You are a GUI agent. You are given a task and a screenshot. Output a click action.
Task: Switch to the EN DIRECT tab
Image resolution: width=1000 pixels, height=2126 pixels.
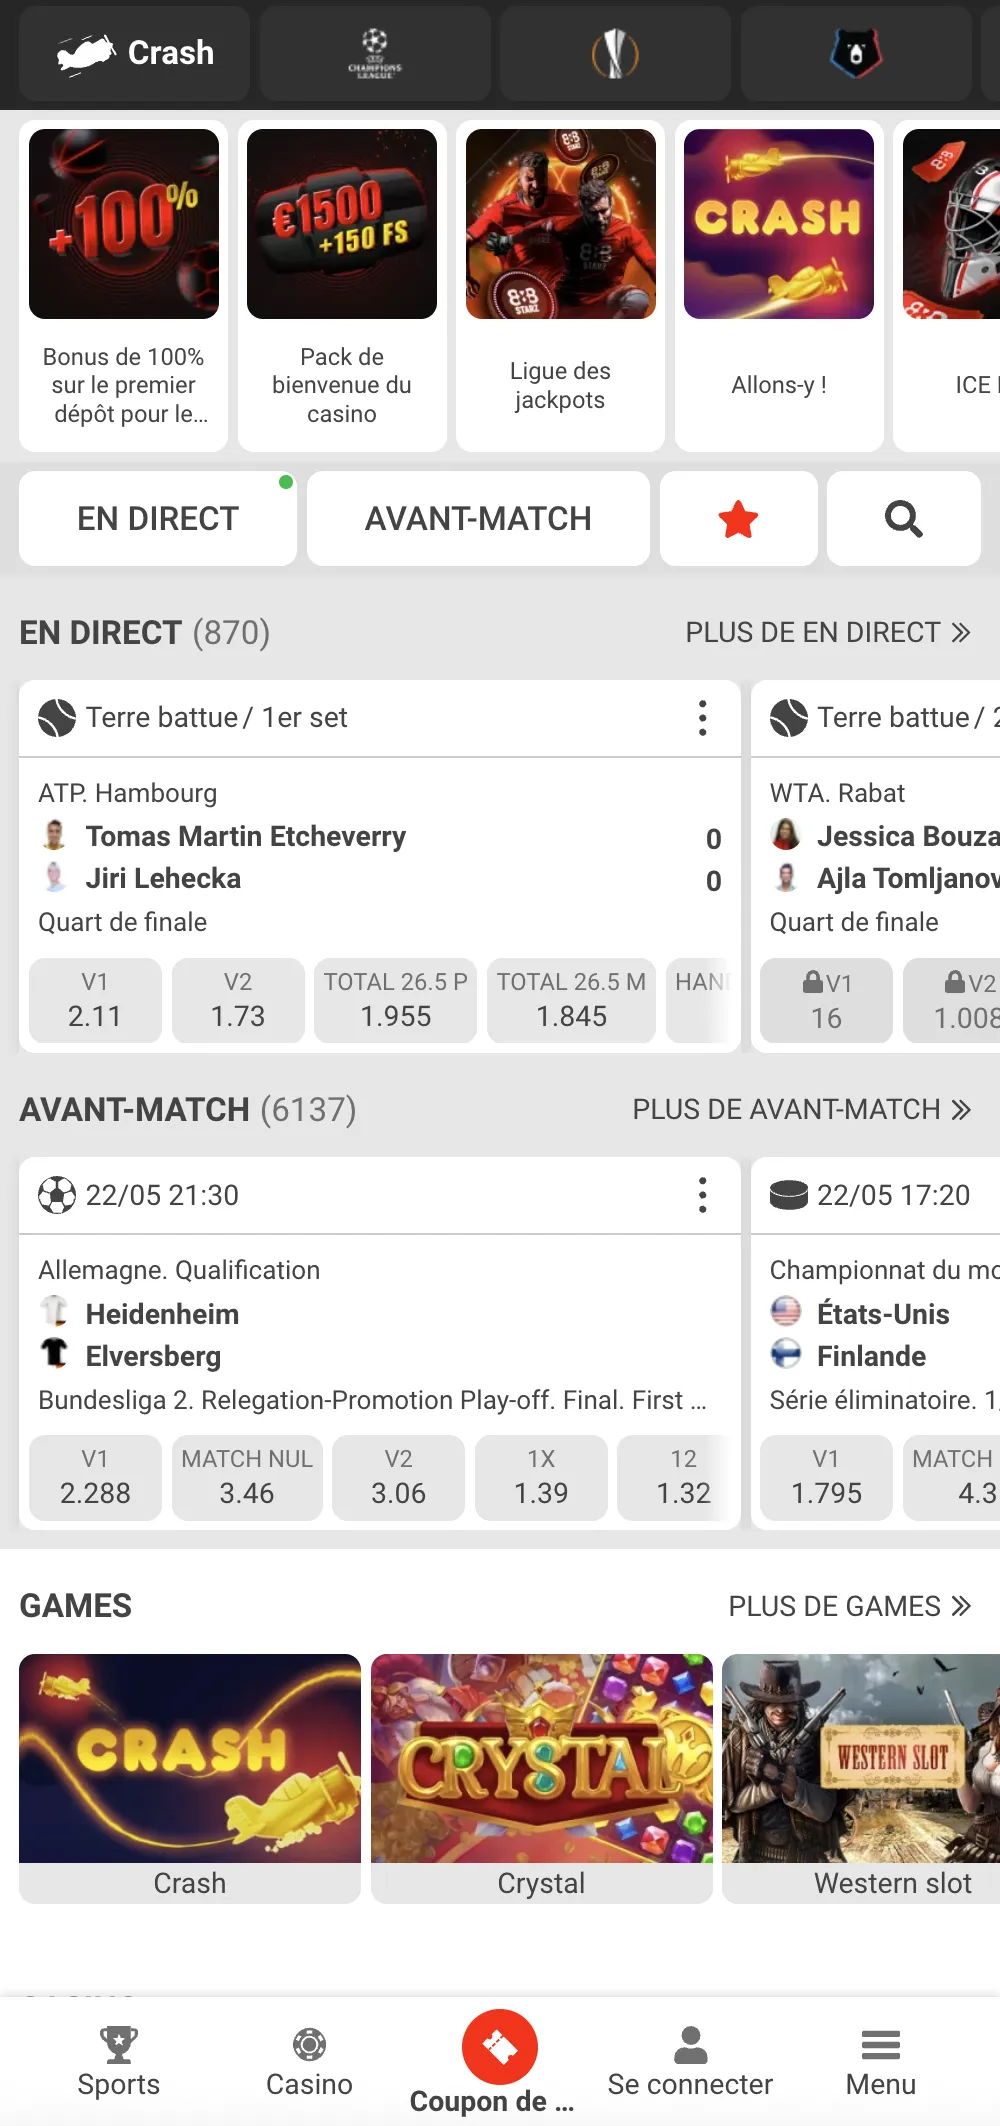158,519
